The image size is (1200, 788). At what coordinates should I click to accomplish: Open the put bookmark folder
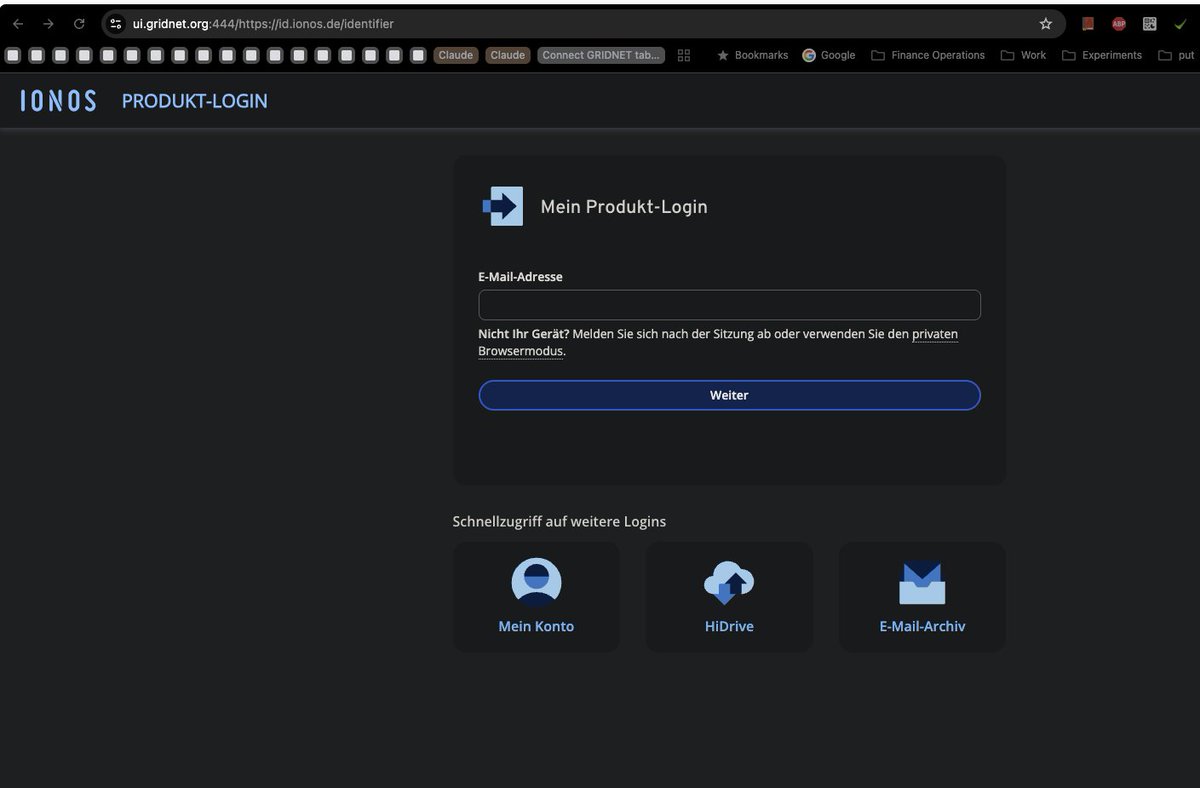(x=1176, y=55)
